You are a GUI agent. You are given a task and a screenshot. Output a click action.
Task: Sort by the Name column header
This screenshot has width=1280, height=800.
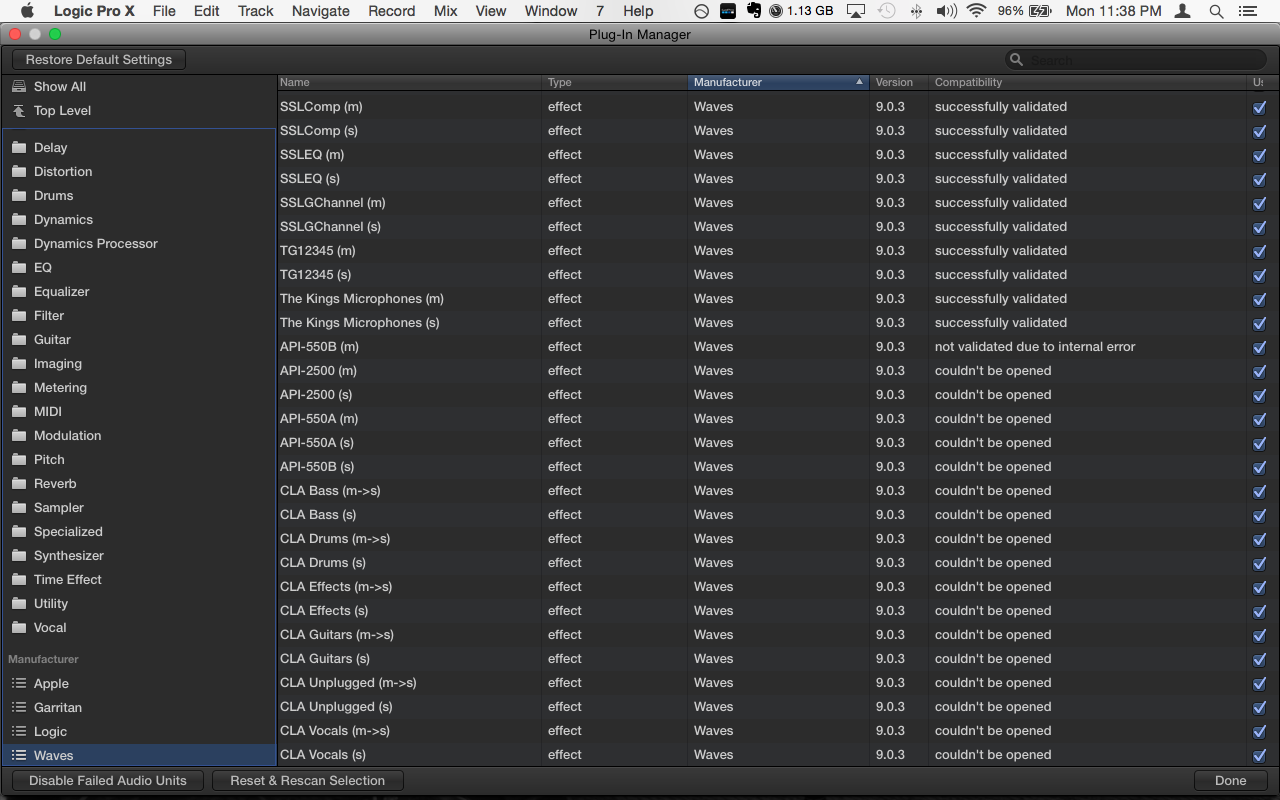(410, 82)
